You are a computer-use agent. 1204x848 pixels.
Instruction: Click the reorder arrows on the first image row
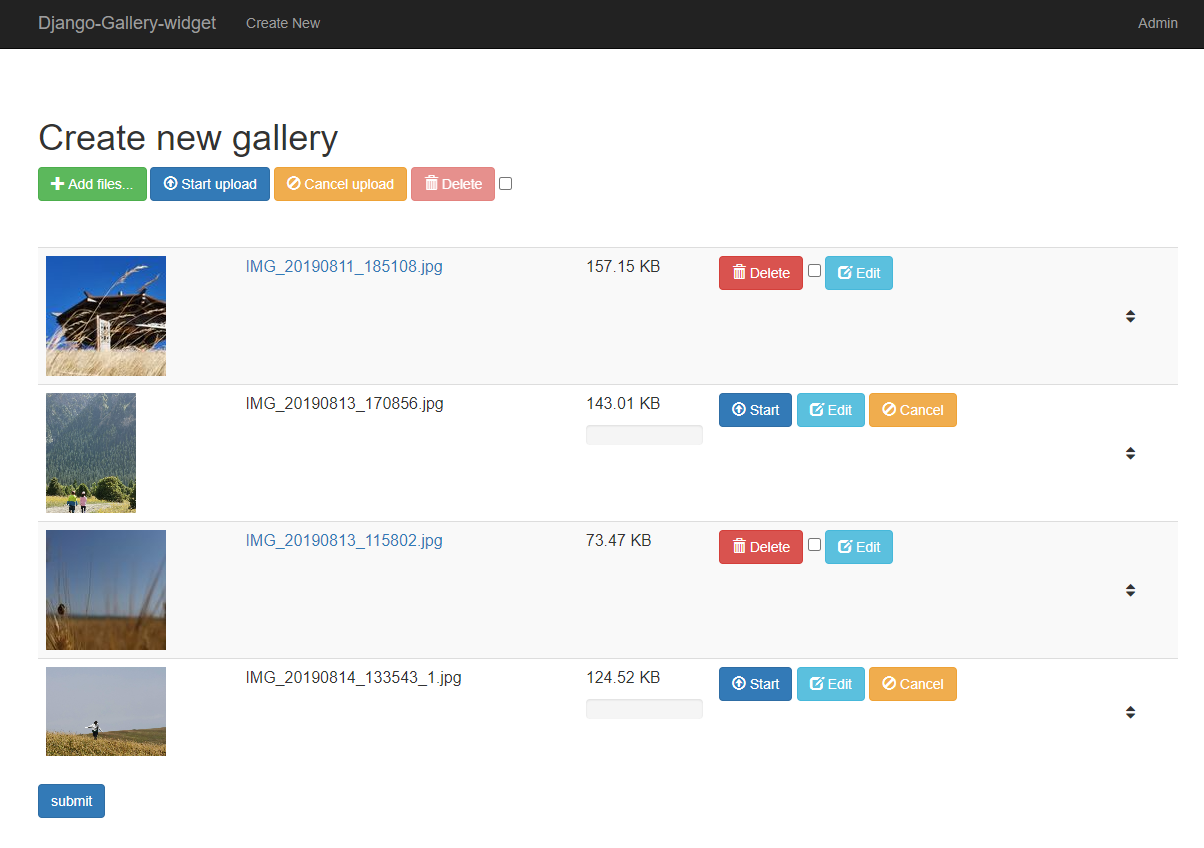point(1130,316)
